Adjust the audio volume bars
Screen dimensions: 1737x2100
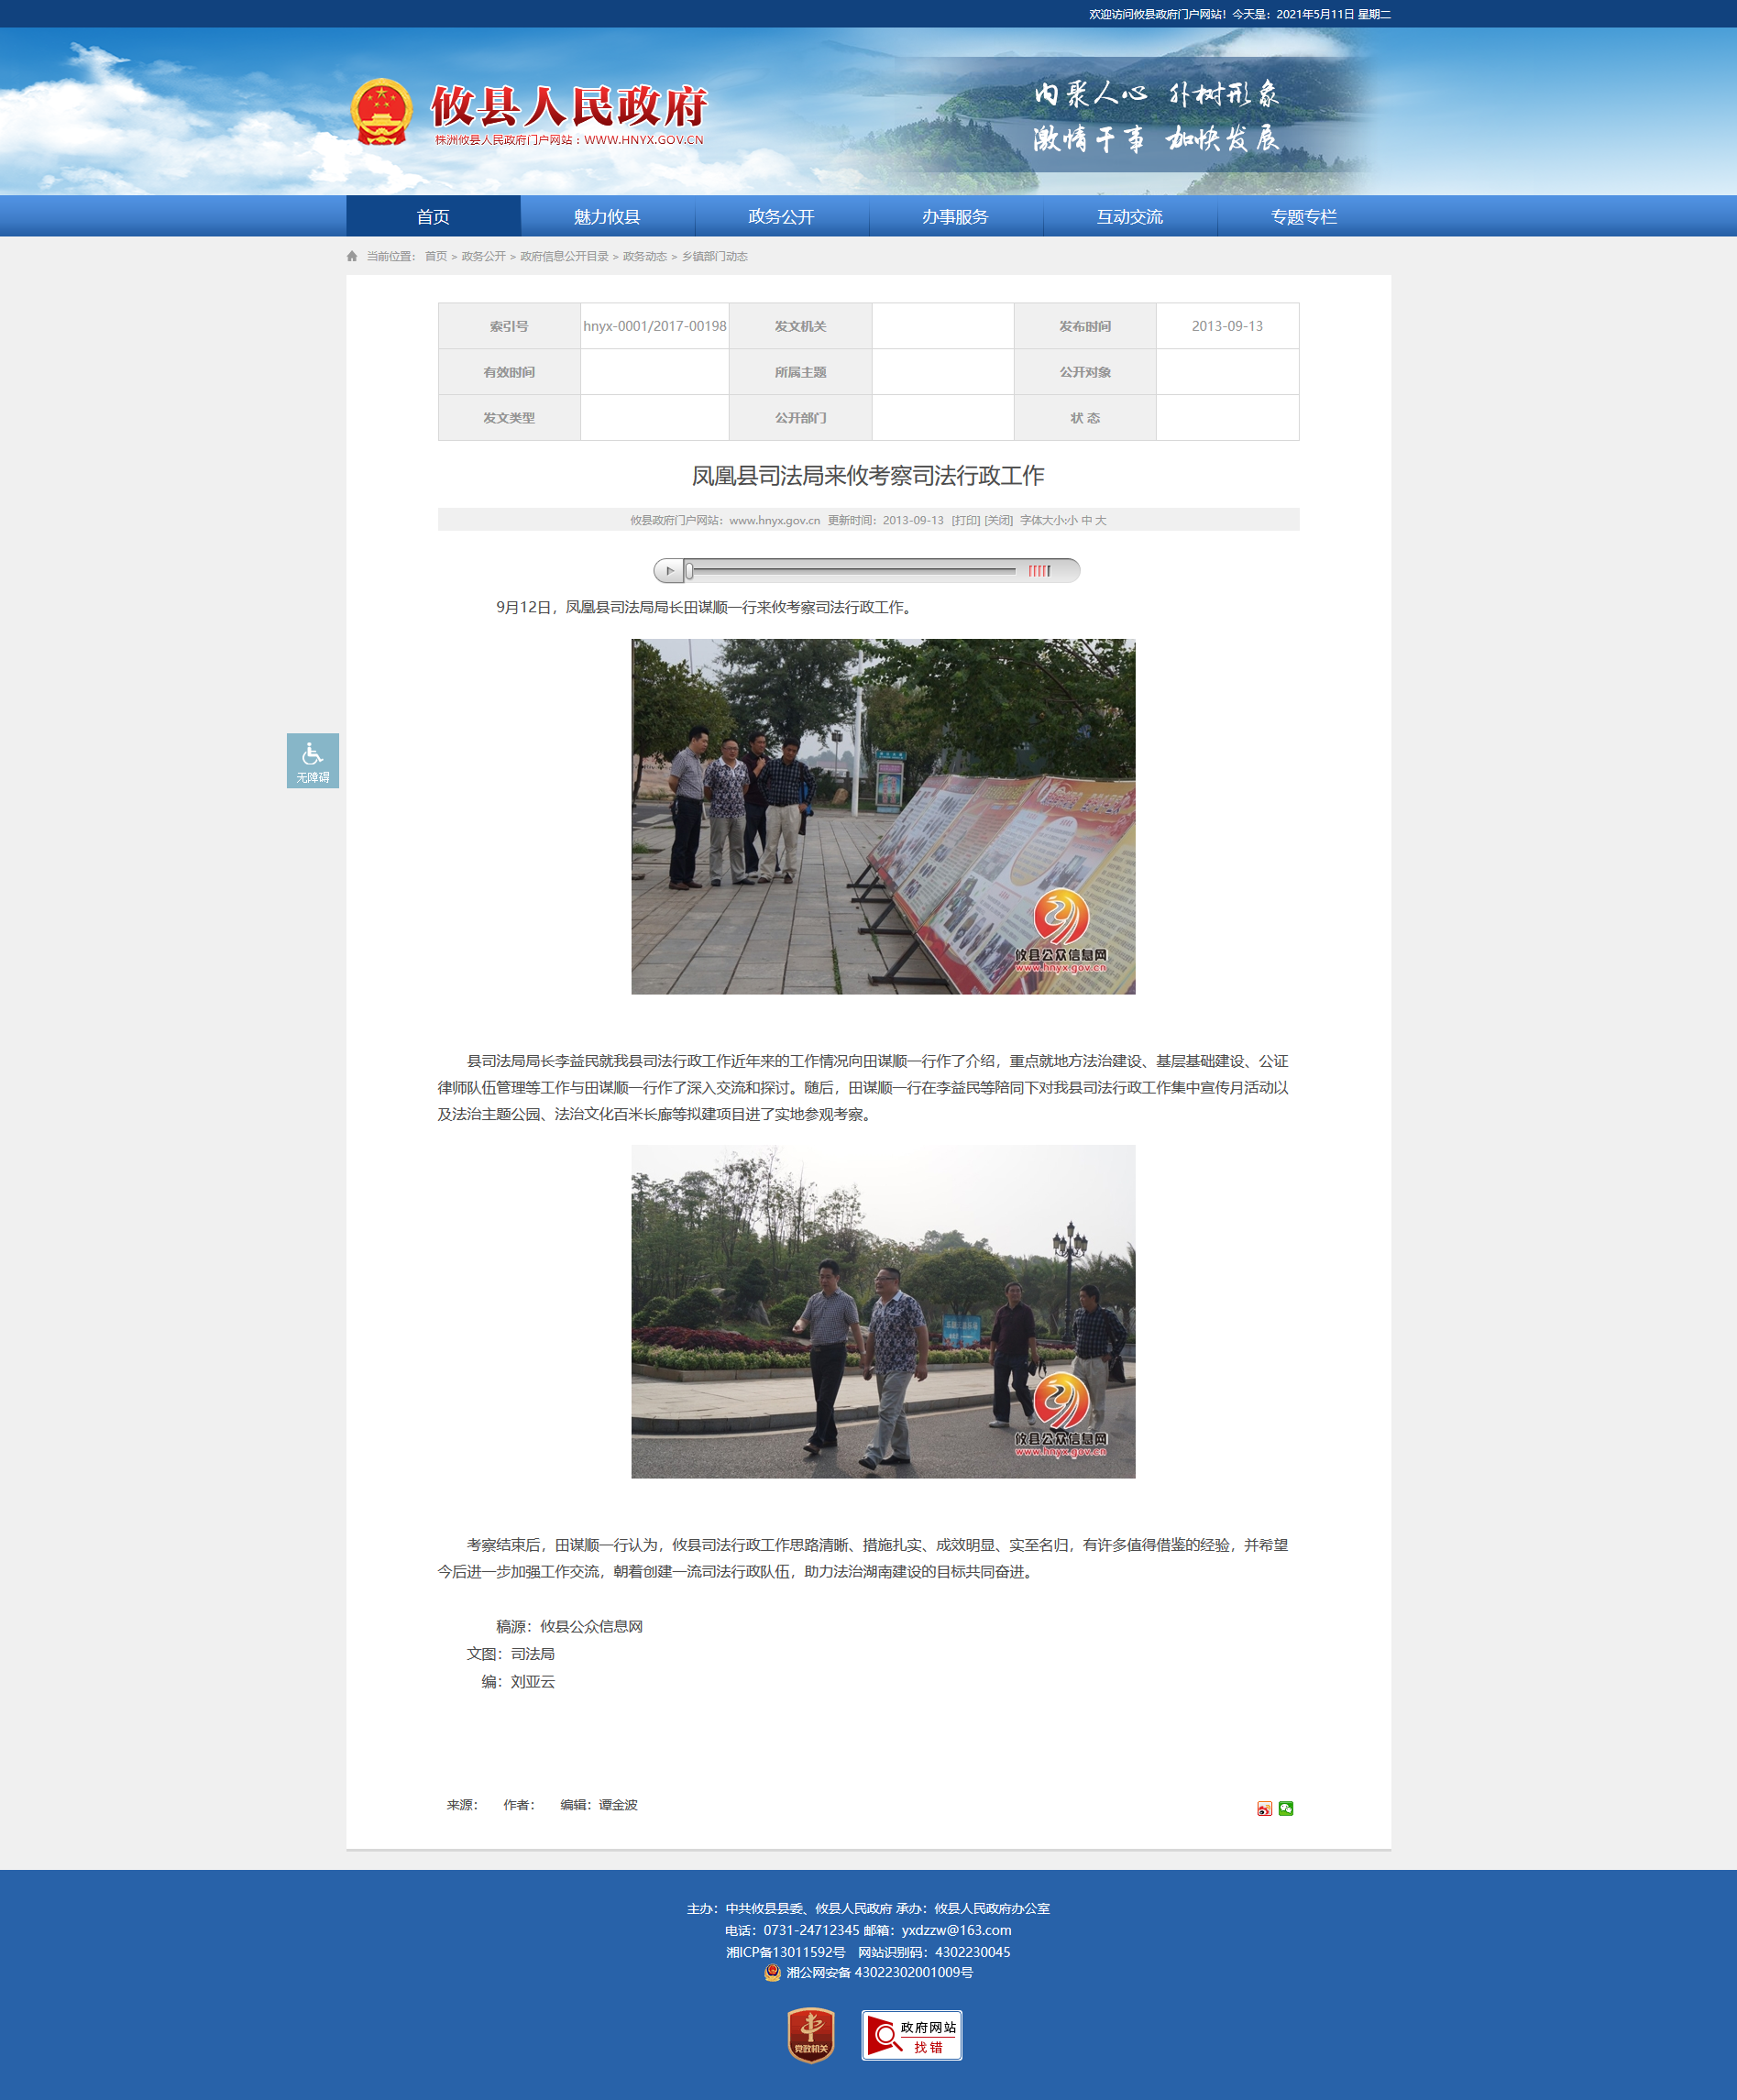tap(1039, 571)
